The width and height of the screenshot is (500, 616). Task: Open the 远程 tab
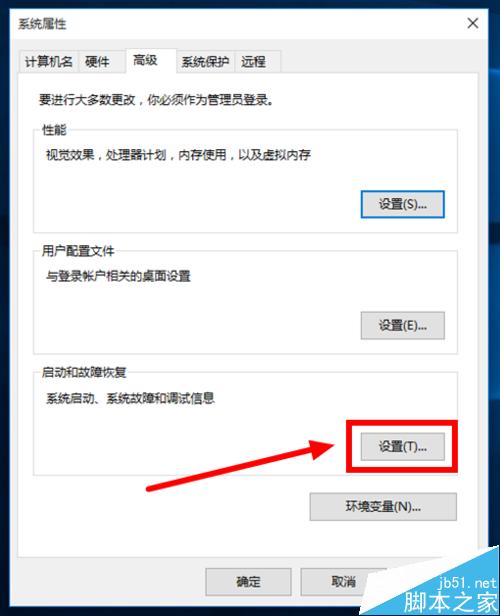[x=257, y=62]
